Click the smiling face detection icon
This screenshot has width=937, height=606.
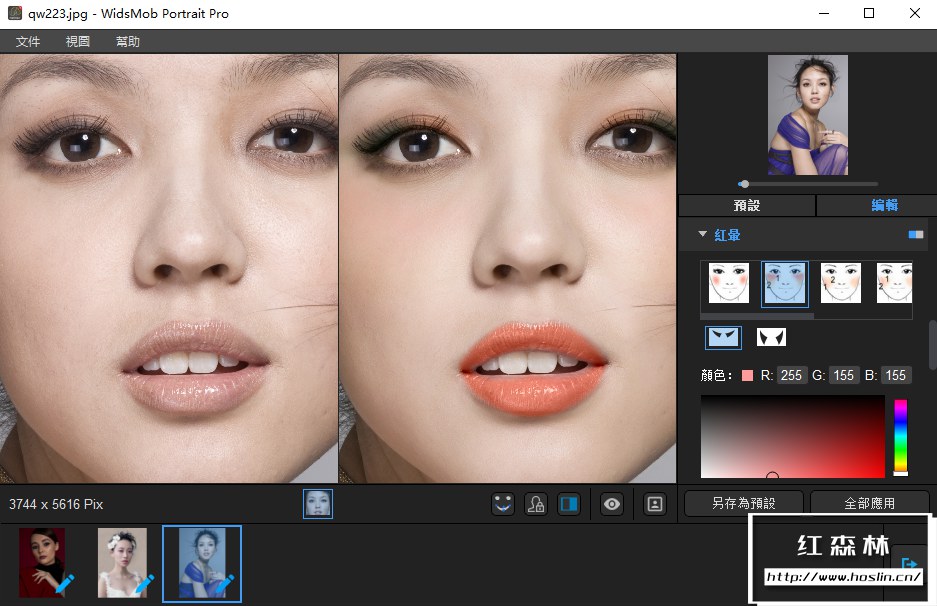503,504
